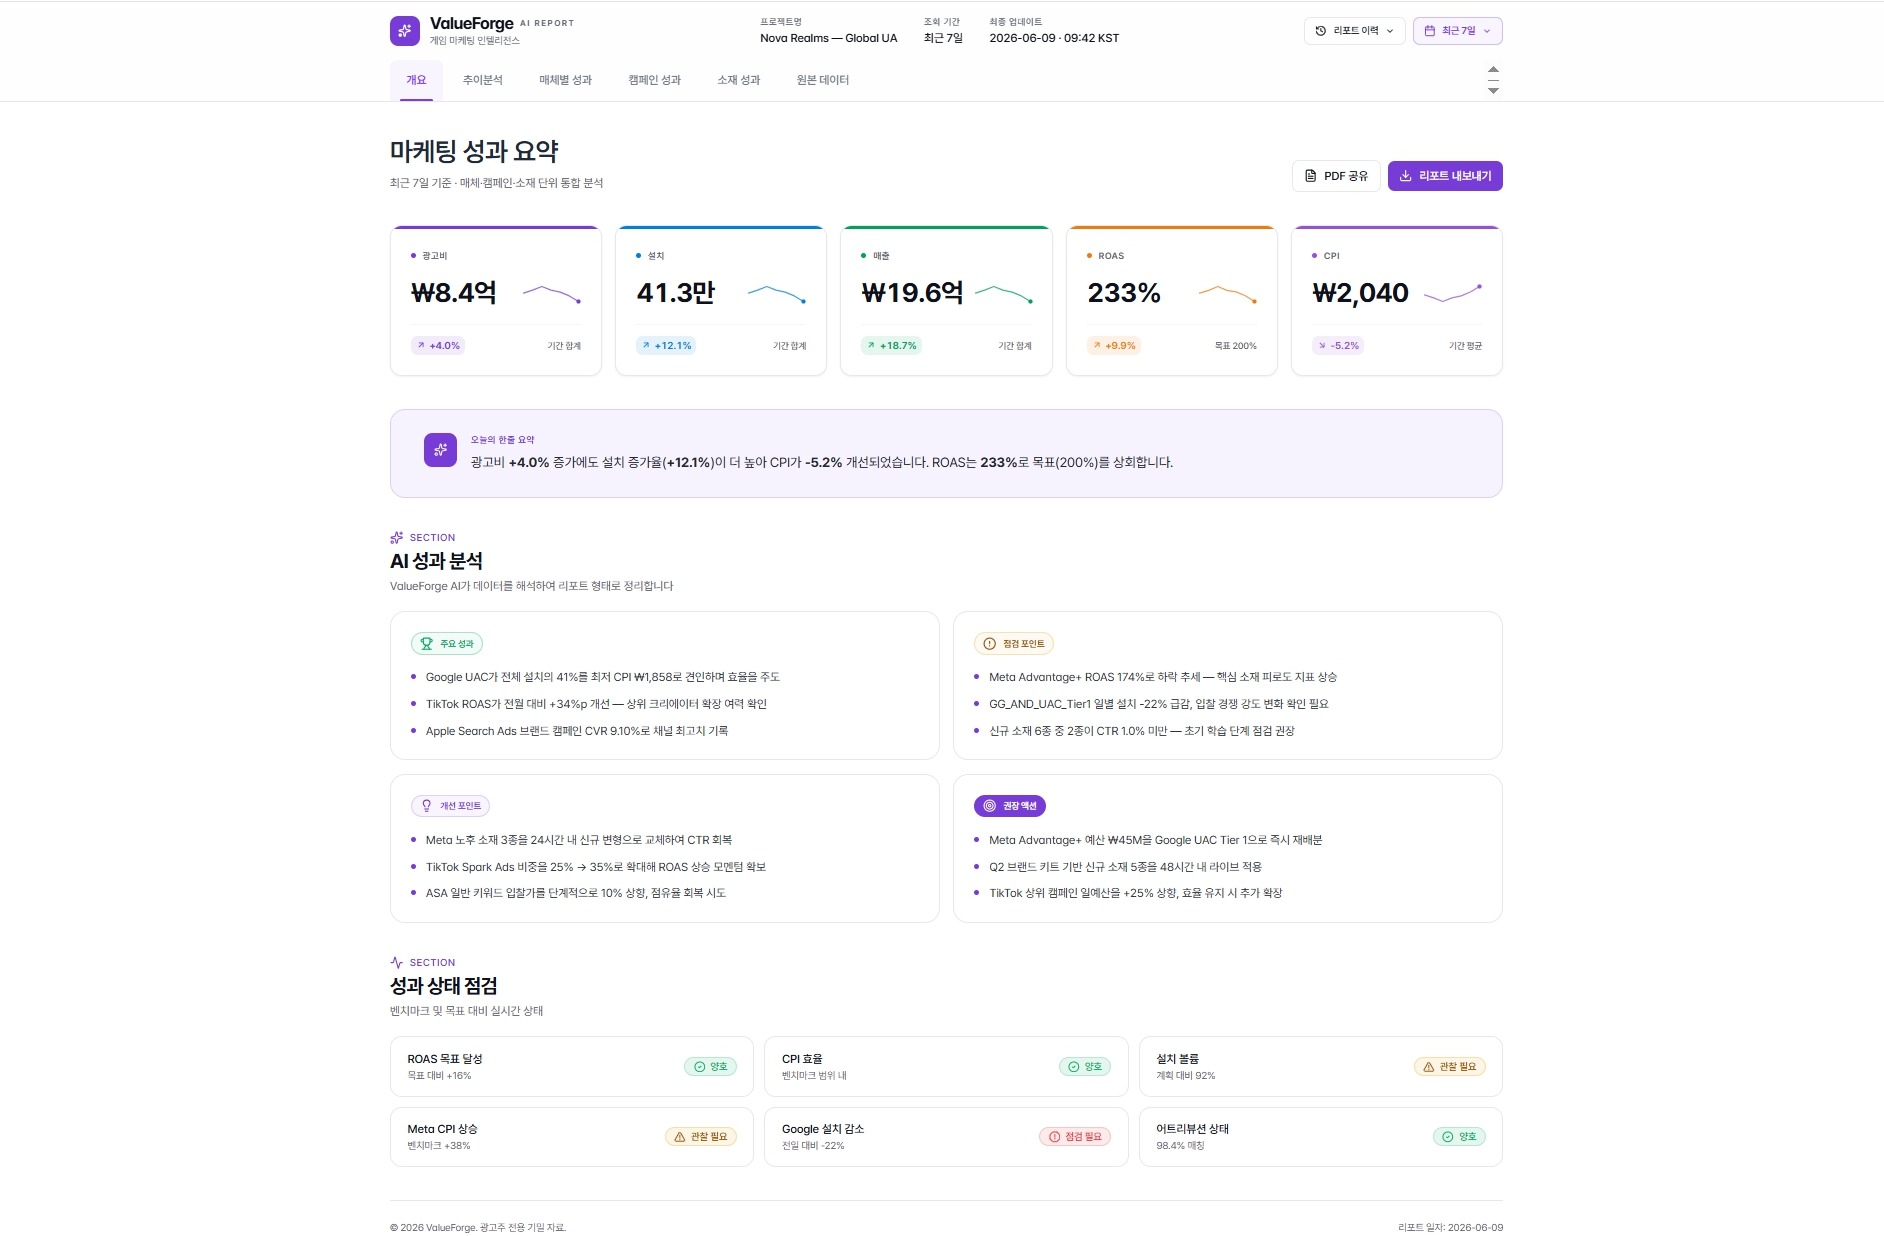Click the GG_AND_UAC_Tier1 -22% bullet
1884x1236 pixels.
coord(1159,704)
